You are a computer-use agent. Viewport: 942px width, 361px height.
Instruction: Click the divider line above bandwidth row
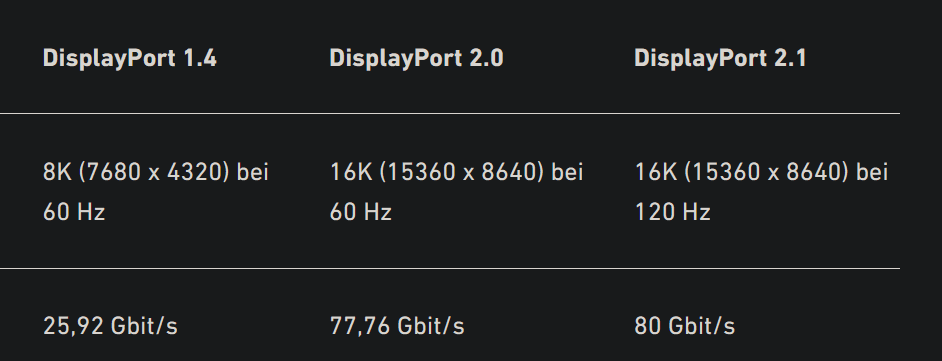point(449,268)
